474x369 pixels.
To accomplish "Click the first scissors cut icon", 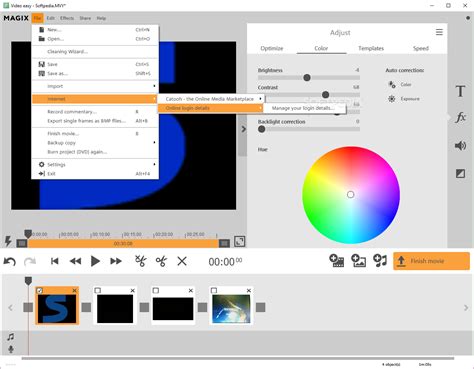I will point(141,261).
